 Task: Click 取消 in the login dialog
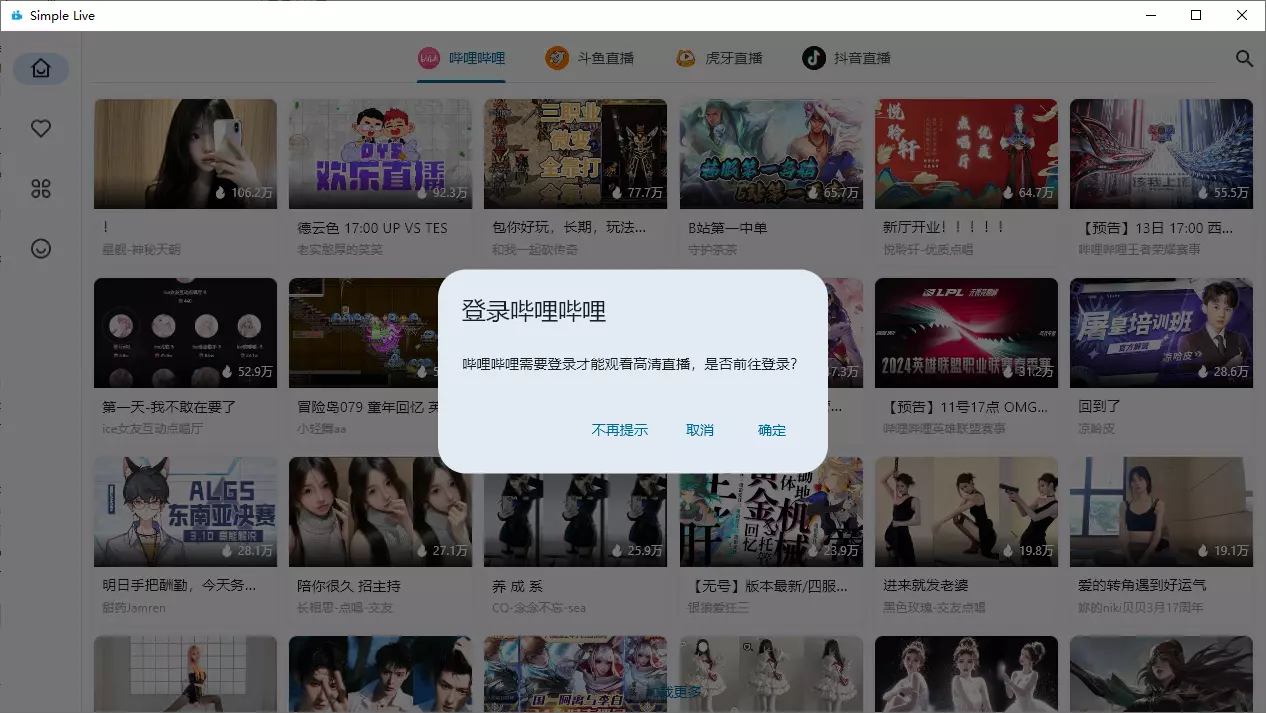[x=700, y=430]
